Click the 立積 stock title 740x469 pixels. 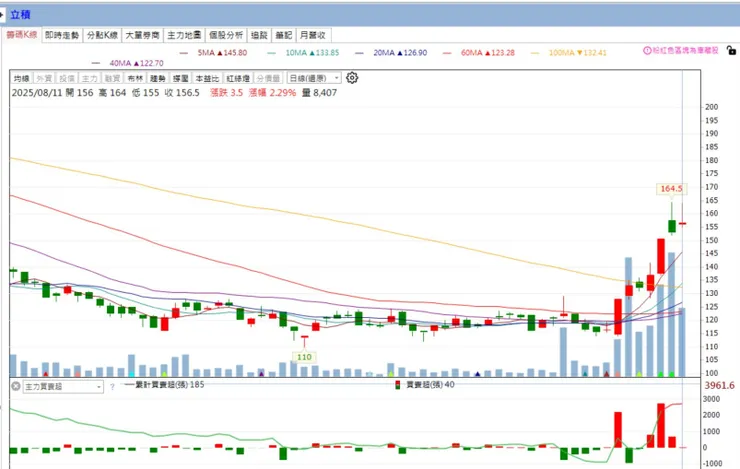tap(20, 15)
